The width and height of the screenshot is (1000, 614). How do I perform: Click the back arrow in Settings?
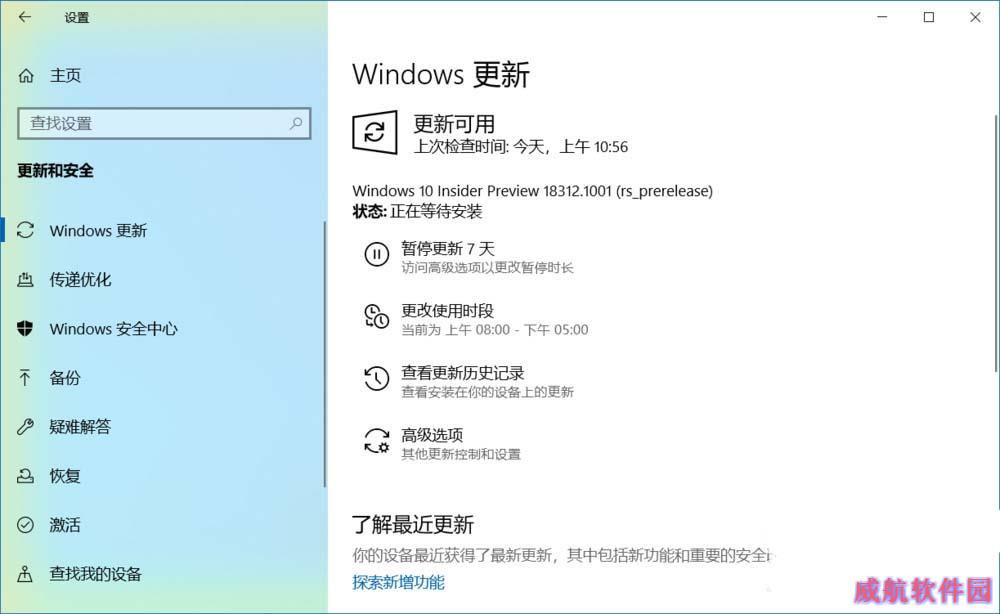[25, 17]
